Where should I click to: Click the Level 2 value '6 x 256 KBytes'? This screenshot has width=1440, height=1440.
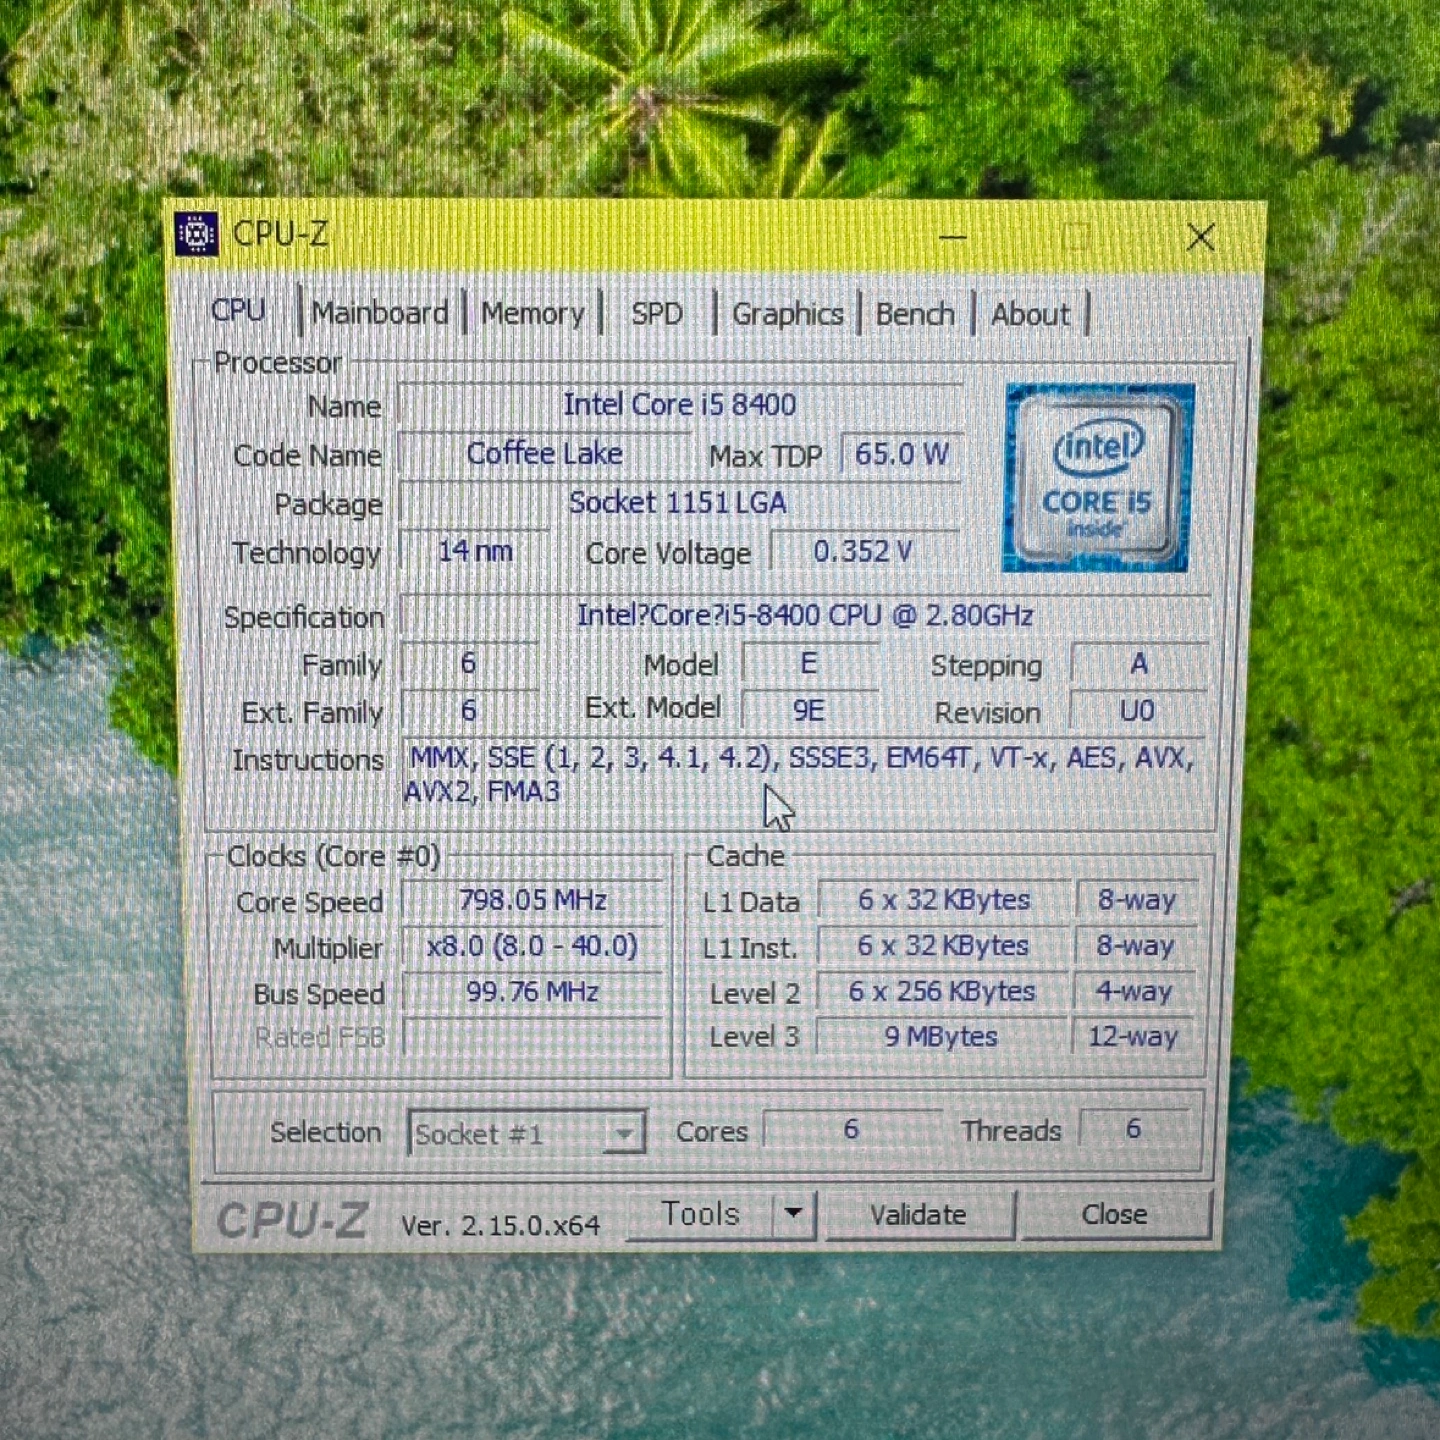point(943,991)
